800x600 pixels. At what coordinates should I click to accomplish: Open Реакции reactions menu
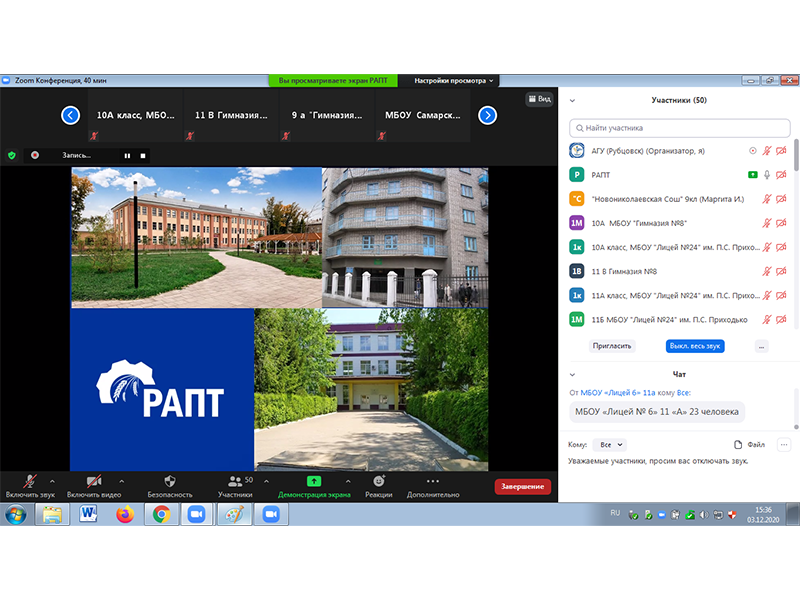point(379,486)
